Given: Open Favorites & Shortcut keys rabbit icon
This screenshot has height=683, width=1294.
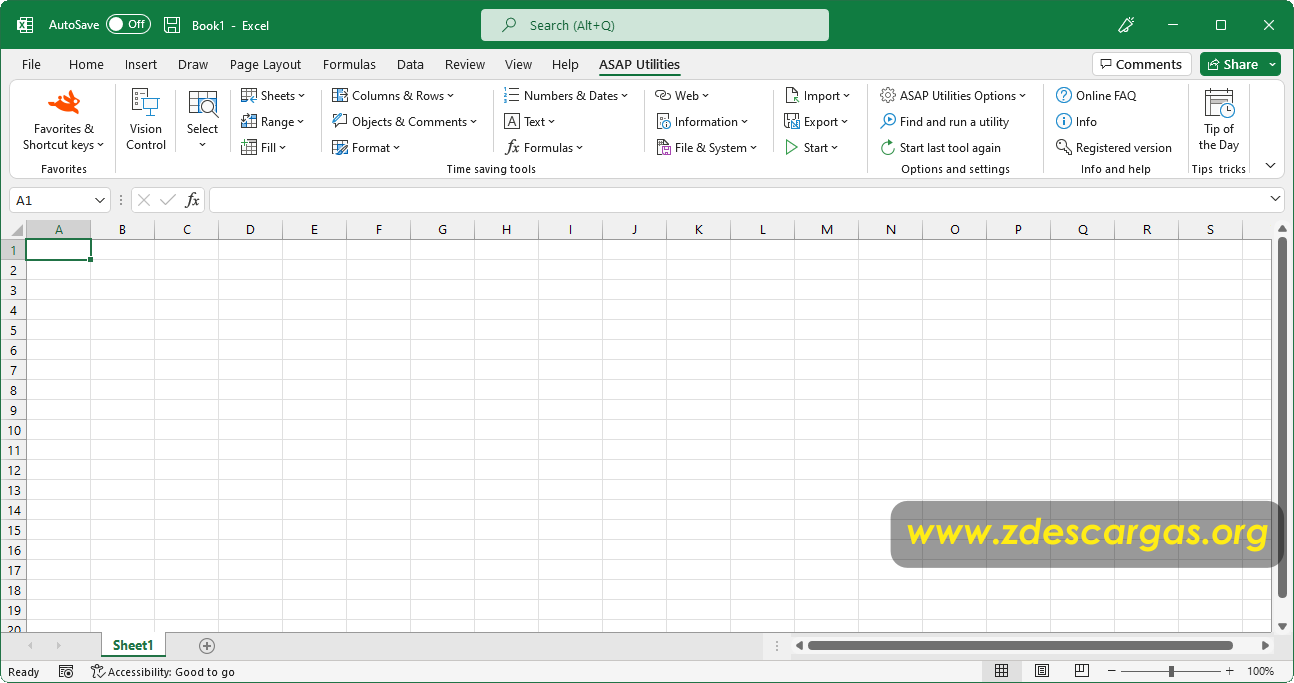Looking at the screenshot, I should coord(64,102).
